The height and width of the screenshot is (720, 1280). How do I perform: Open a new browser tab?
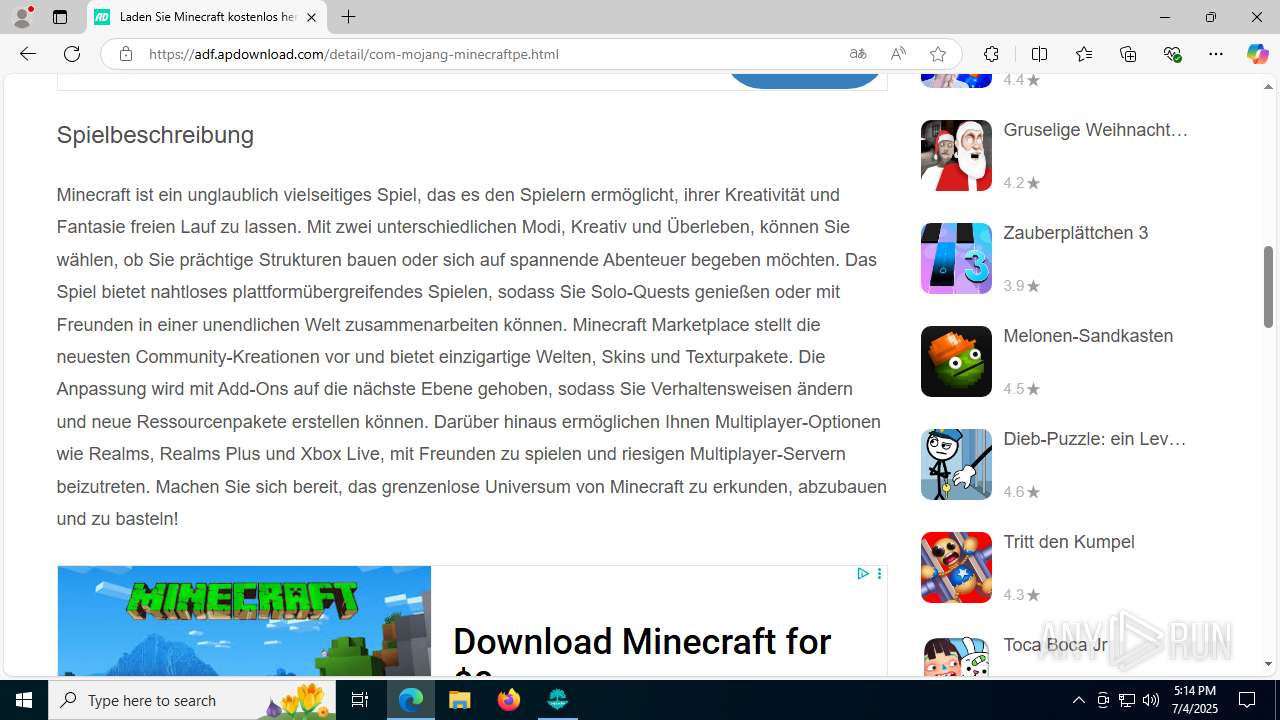click(x=348, y=17)
